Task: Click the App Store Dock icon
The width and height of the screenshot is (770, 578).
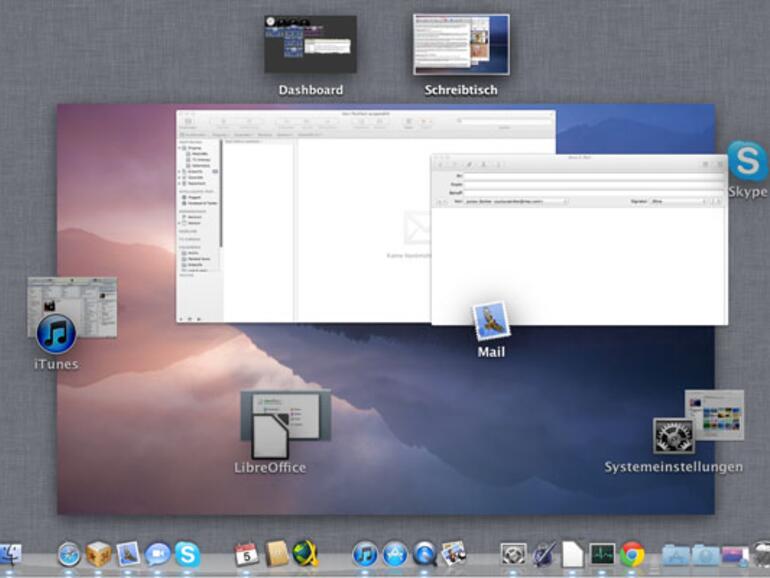Action: coord(395,554)
